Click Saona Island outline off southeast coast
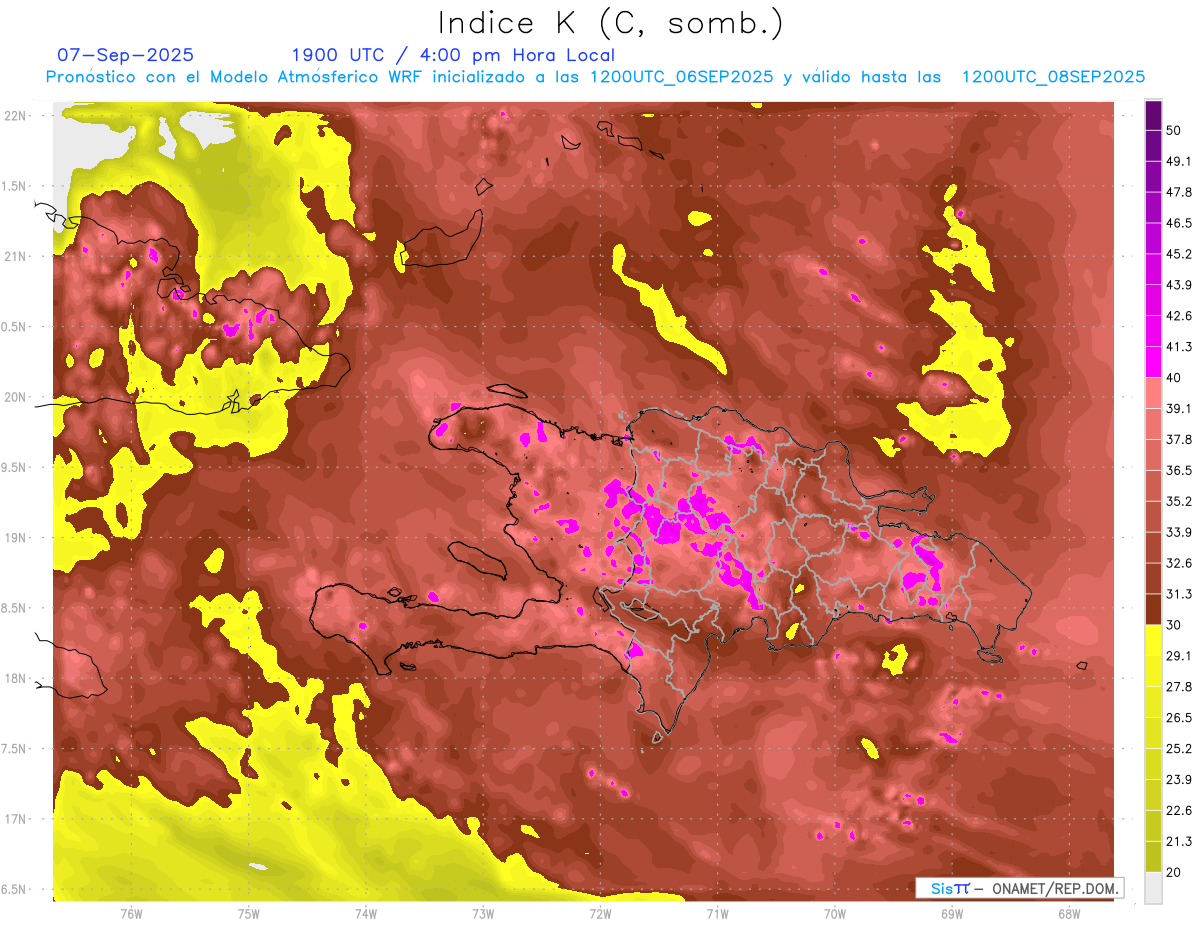The image size is (1200, 927). coord(990,656)
